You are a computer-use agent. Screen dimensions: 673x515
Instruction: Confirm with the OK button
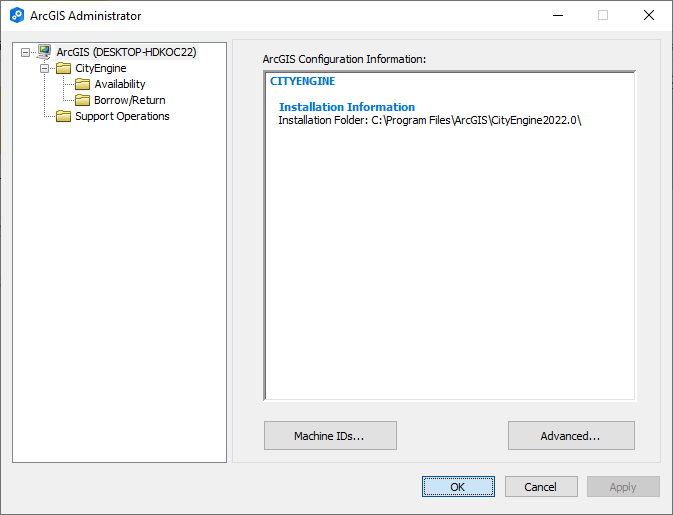click(458, 487)
